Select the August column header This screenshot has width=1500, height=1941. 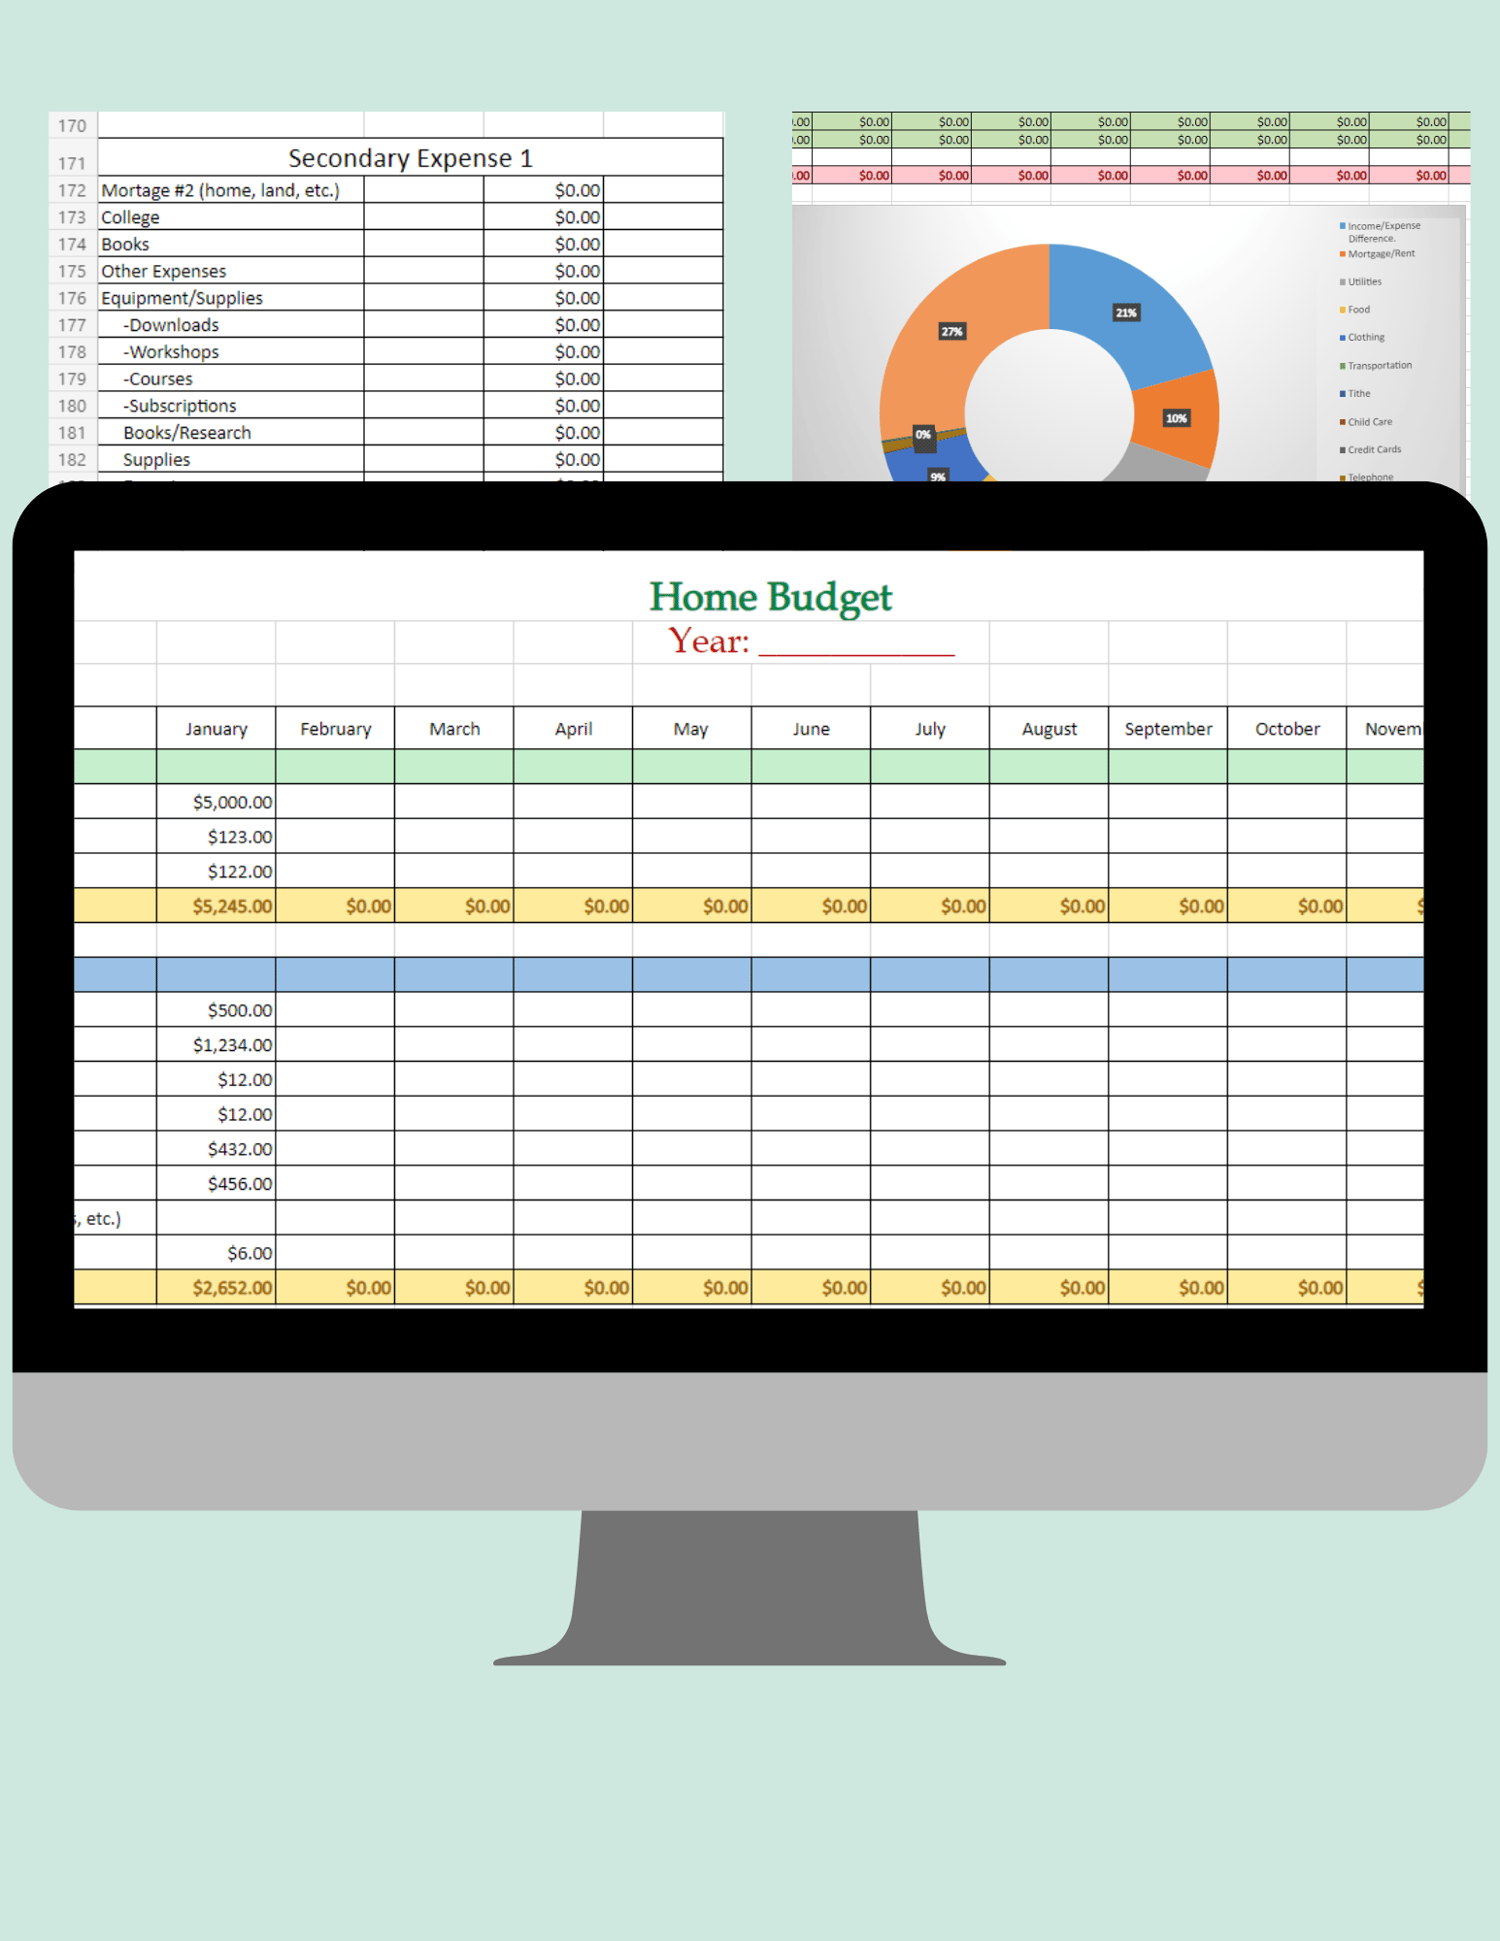(x=1049, y=729)
